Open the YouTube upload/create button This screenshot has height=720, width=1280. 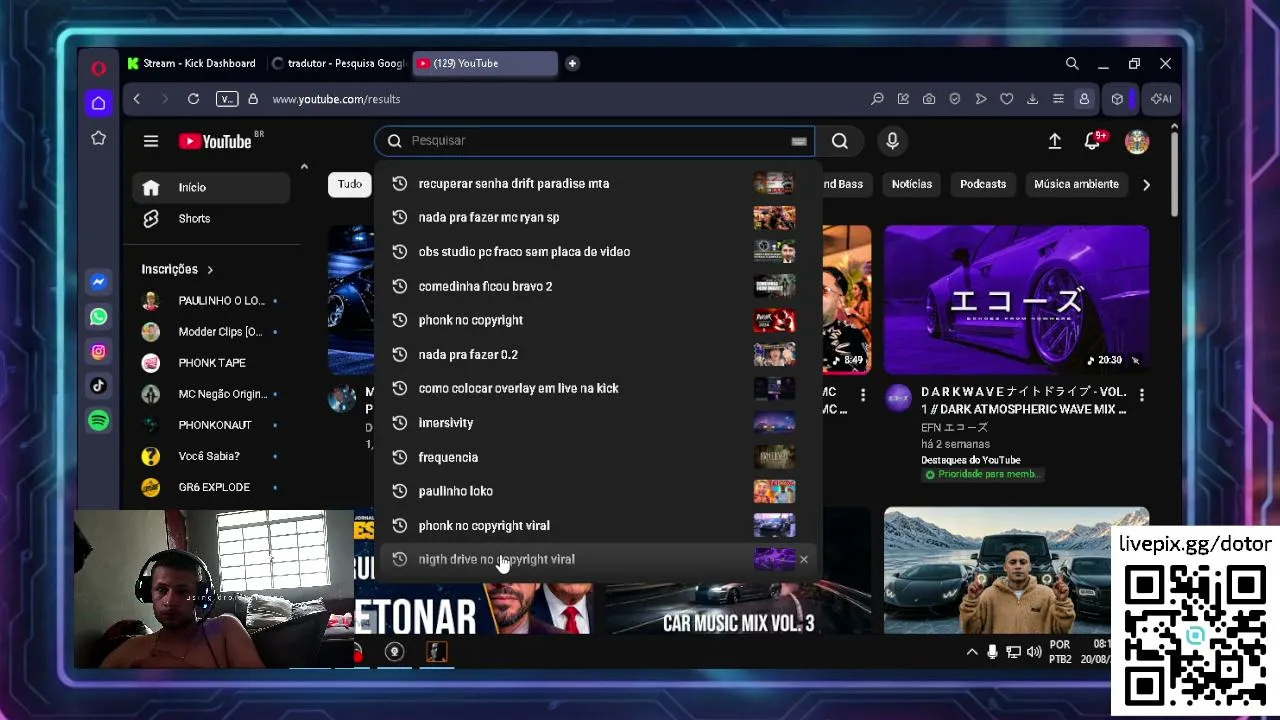coord(1054,141)
